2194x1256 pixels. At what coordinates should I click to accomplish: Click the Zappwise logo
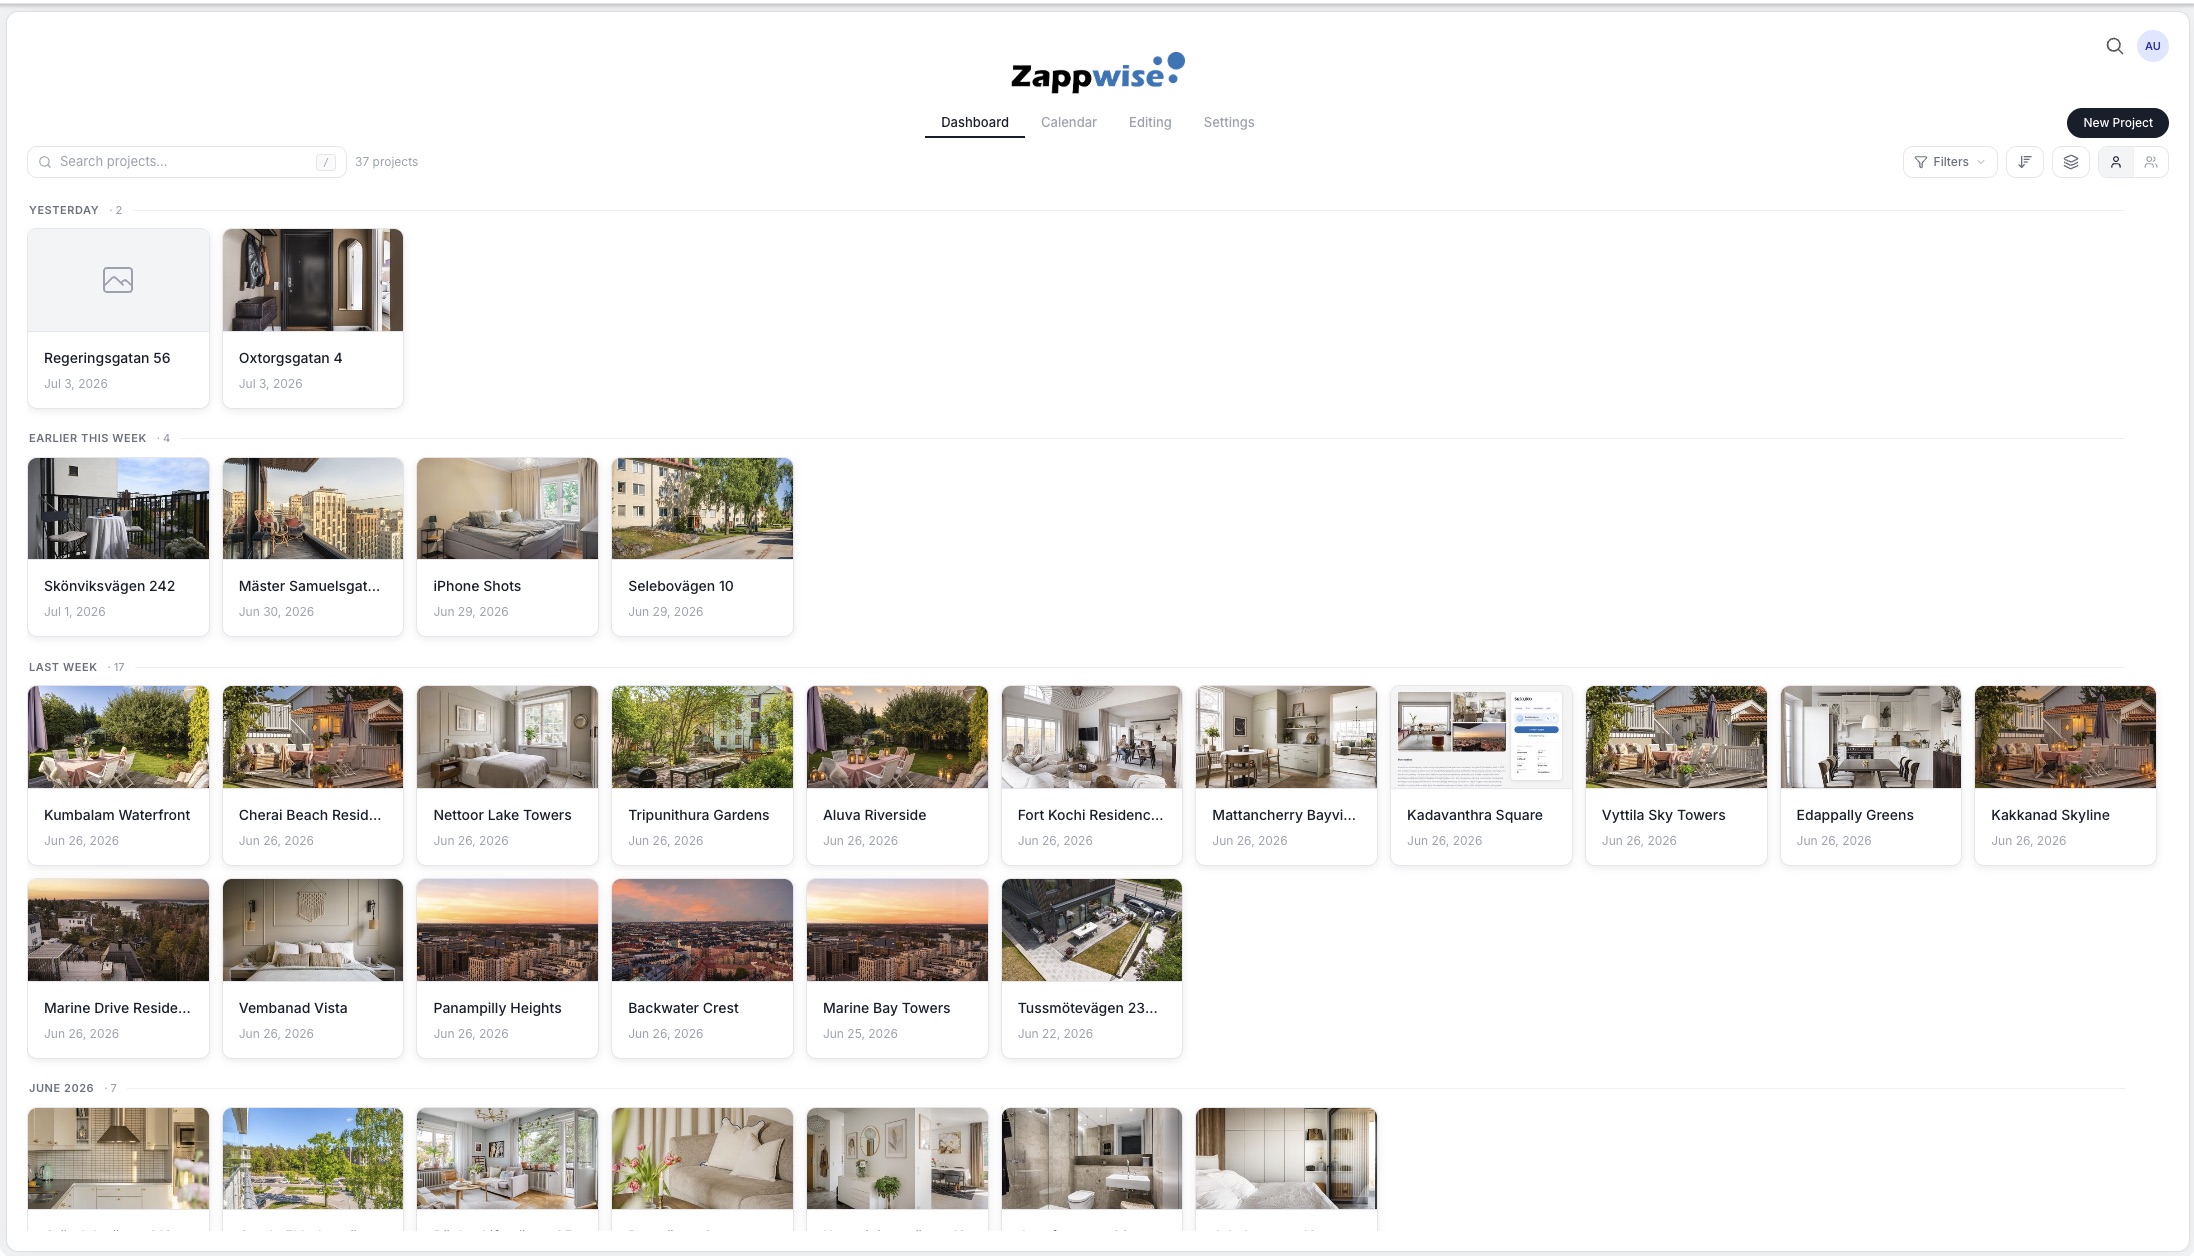(1097, 73)
